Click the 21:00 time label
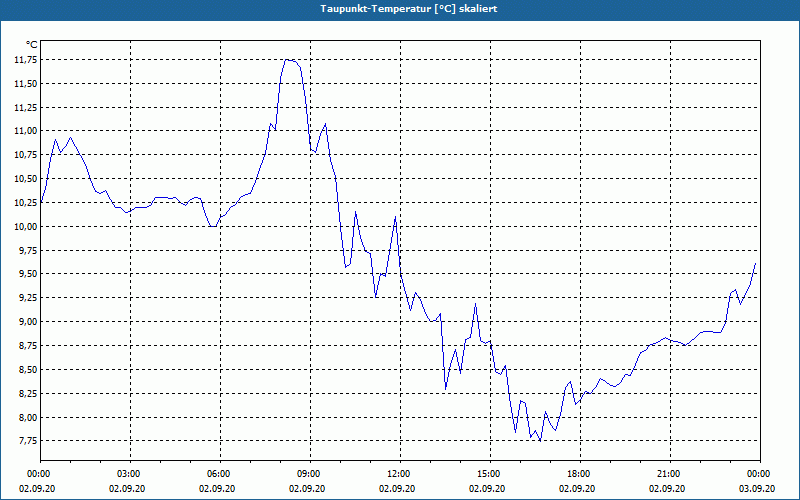 pyautogui.click(x=670, y=474)
